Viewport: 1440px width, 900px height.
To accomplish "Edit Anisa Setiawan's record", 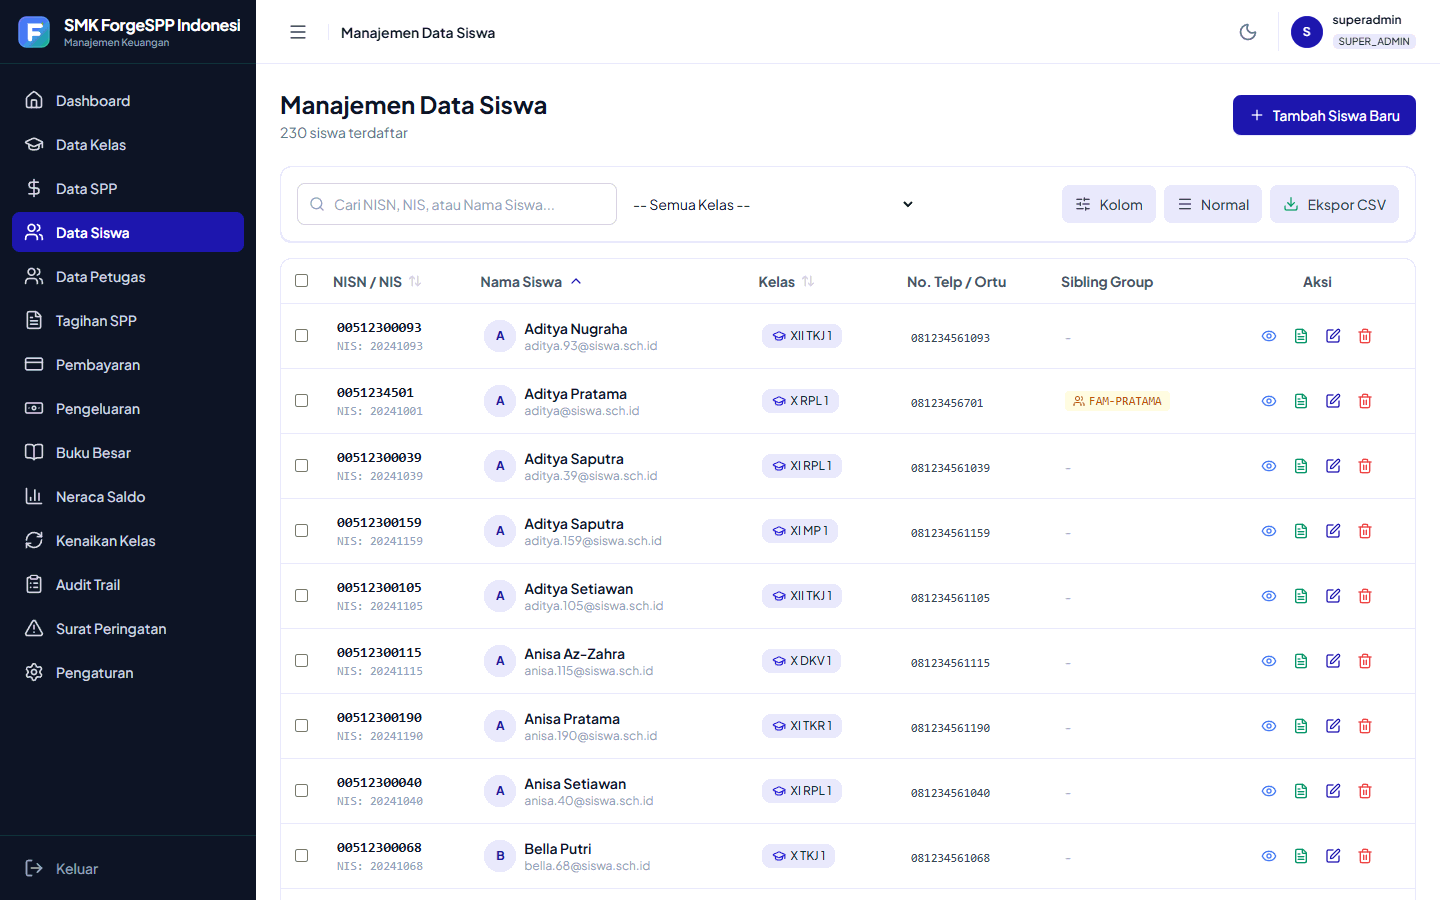I will click(1333, 791).
